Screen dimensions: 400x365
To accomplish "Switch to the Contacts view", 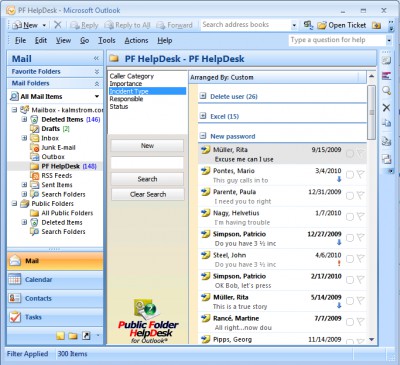I will tap(55, 298).
